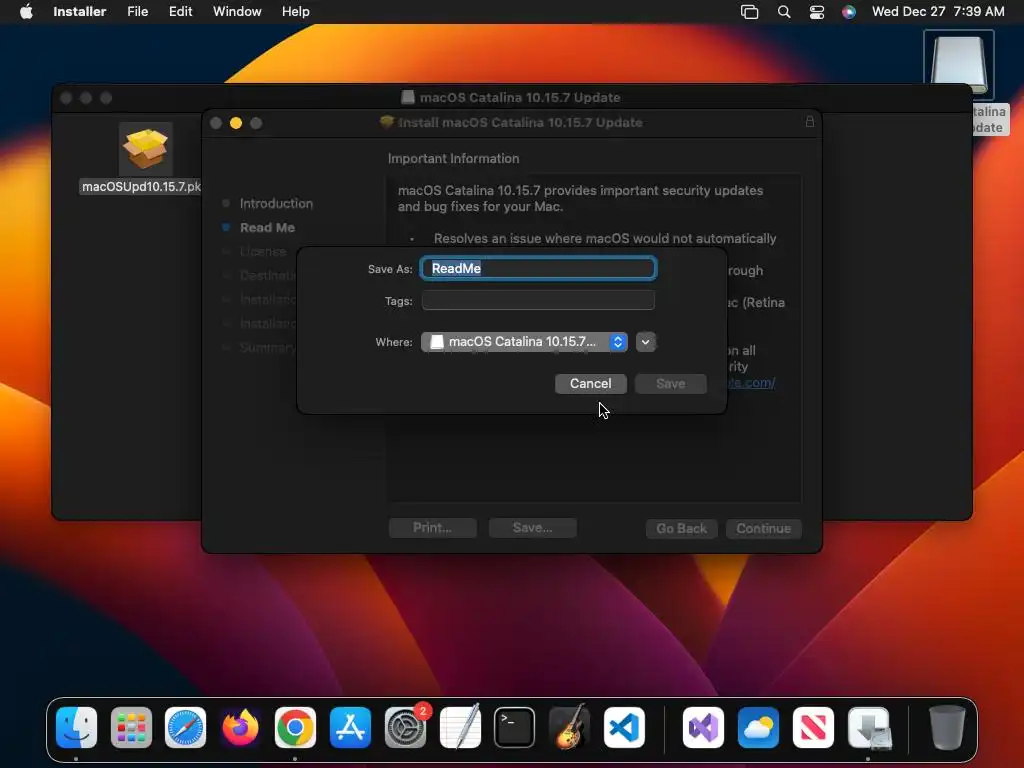Image resolution: width=1024 pixels, height=768 pixels.
Task: Click the Save As name field
Action: tap(538, 268)
